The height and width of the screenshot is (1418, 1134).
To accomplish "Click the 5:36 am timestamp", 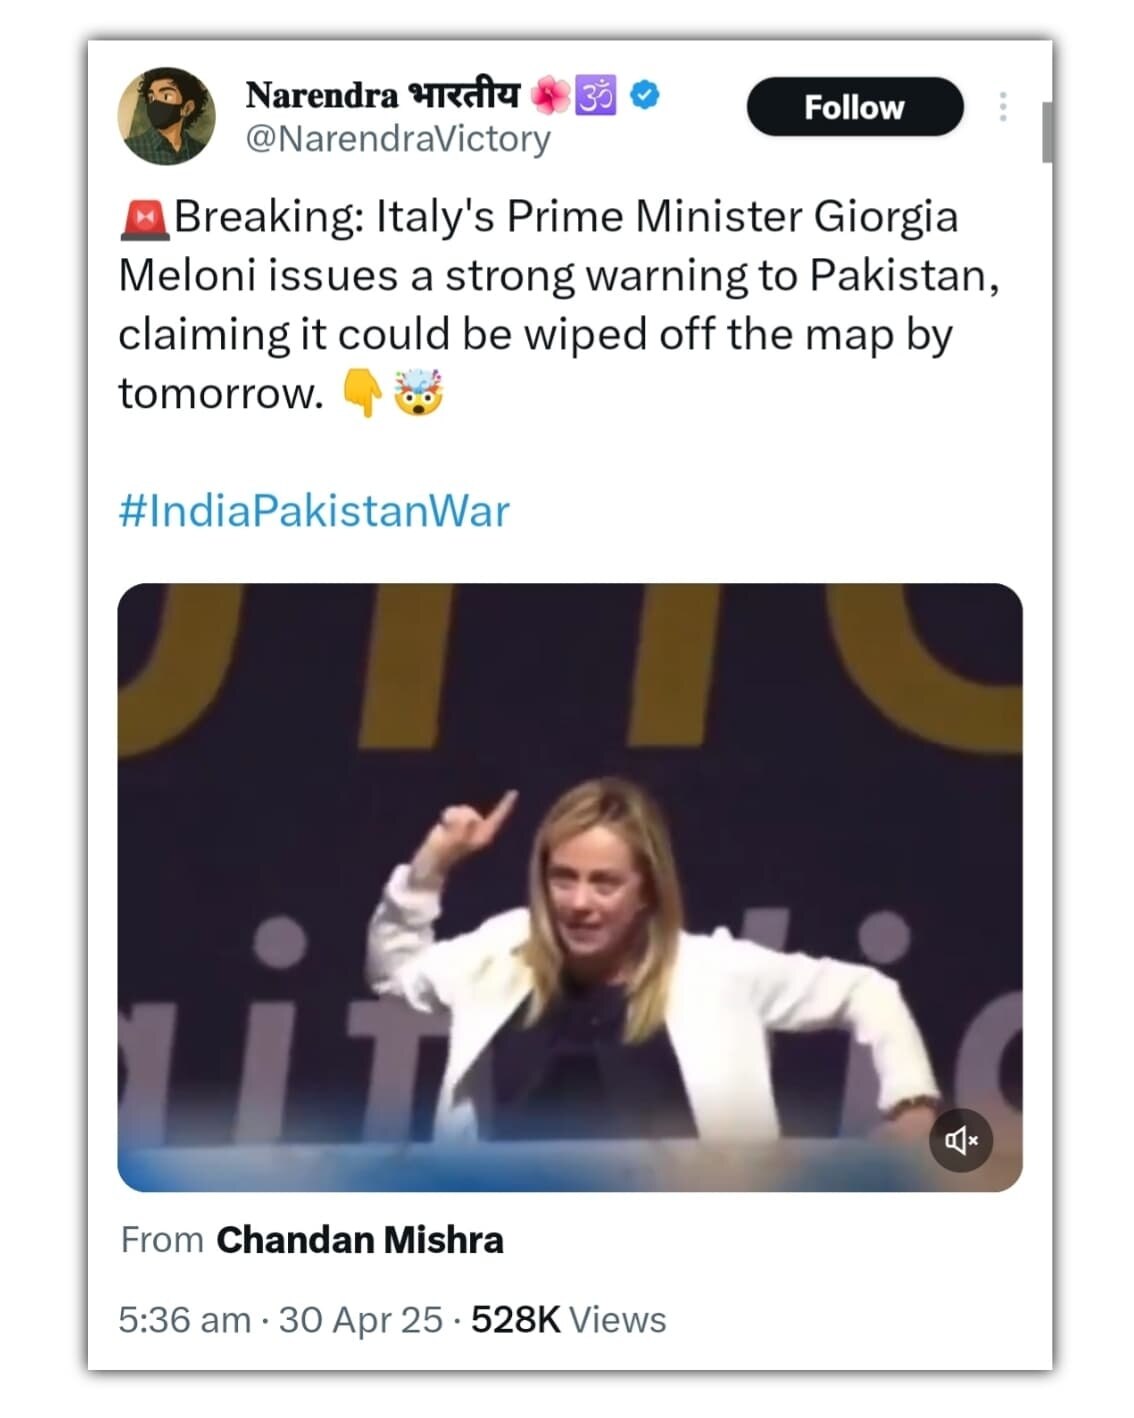I will (x=184, y=1320).
